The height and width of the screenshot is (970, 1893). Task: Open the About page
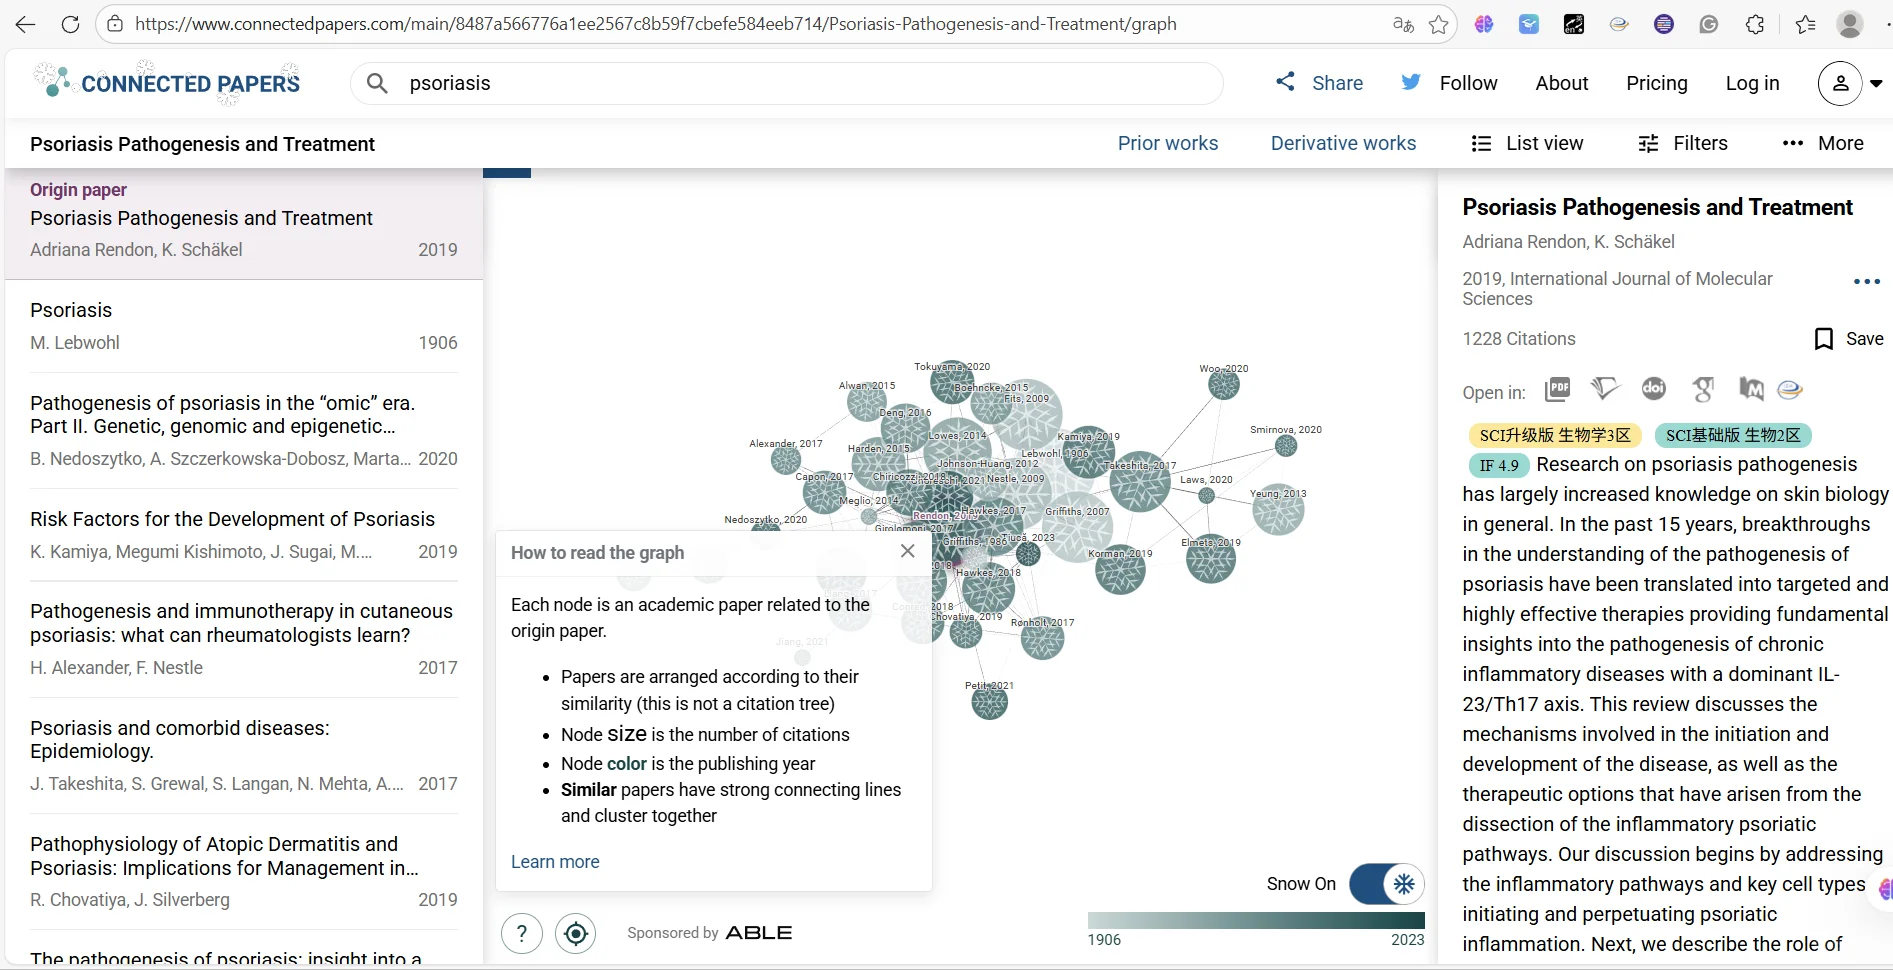1562,83
